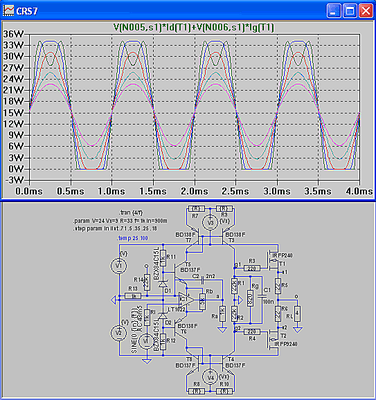Click the D1 zener diode symbol

163,284
